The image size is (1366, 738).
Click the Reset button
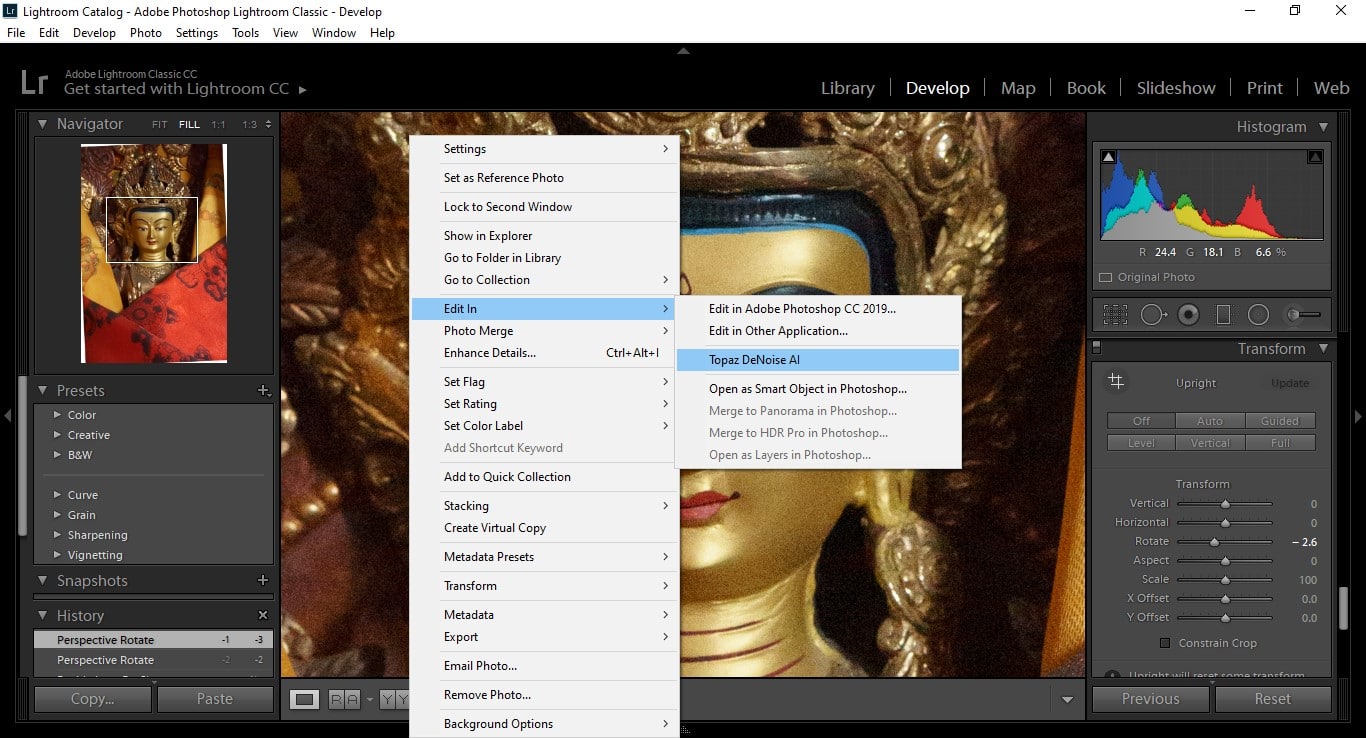1273,699
